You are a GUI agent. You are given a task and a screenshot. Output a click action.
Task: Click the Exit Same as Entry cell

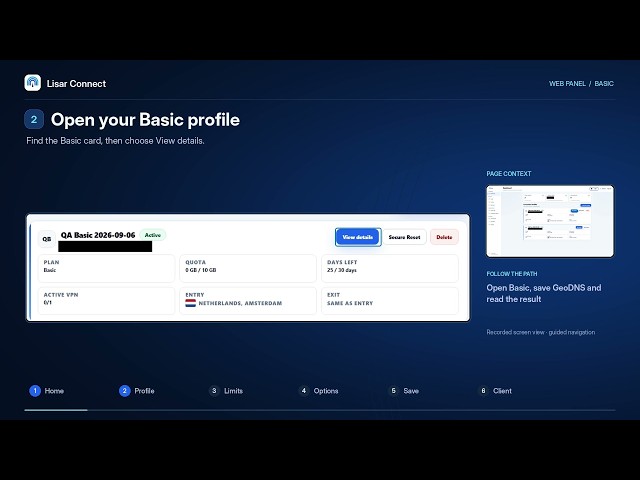(390, 301)
